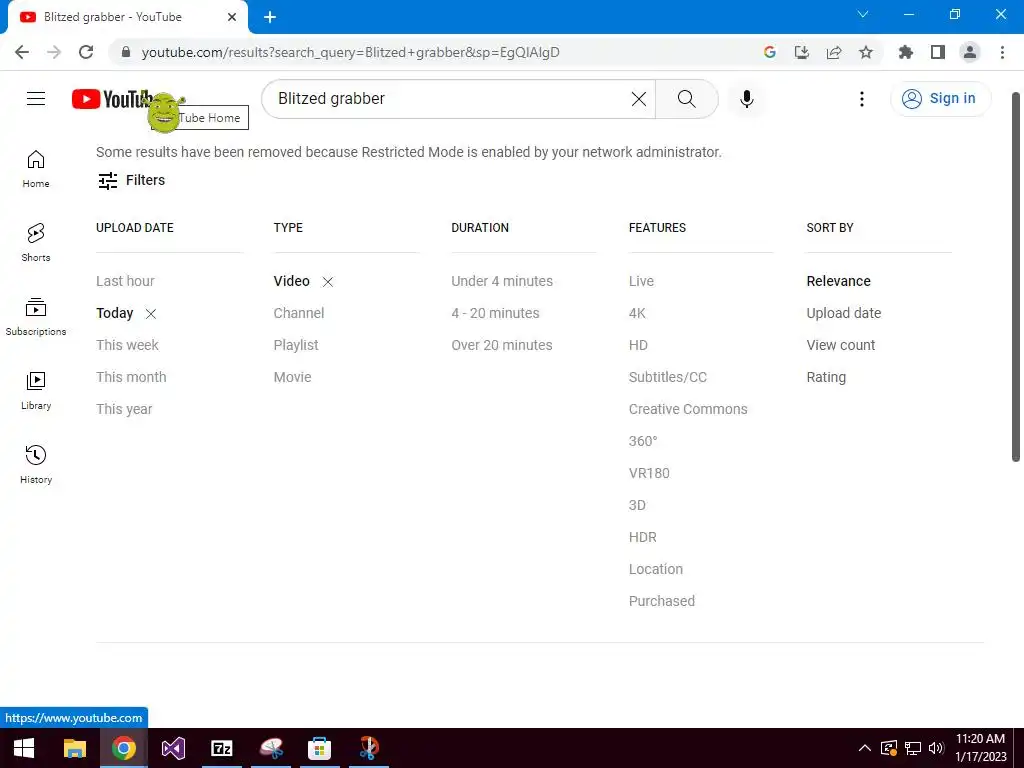Click the Google icon in address bar
Screen dimensions: 1024x768
770,52
